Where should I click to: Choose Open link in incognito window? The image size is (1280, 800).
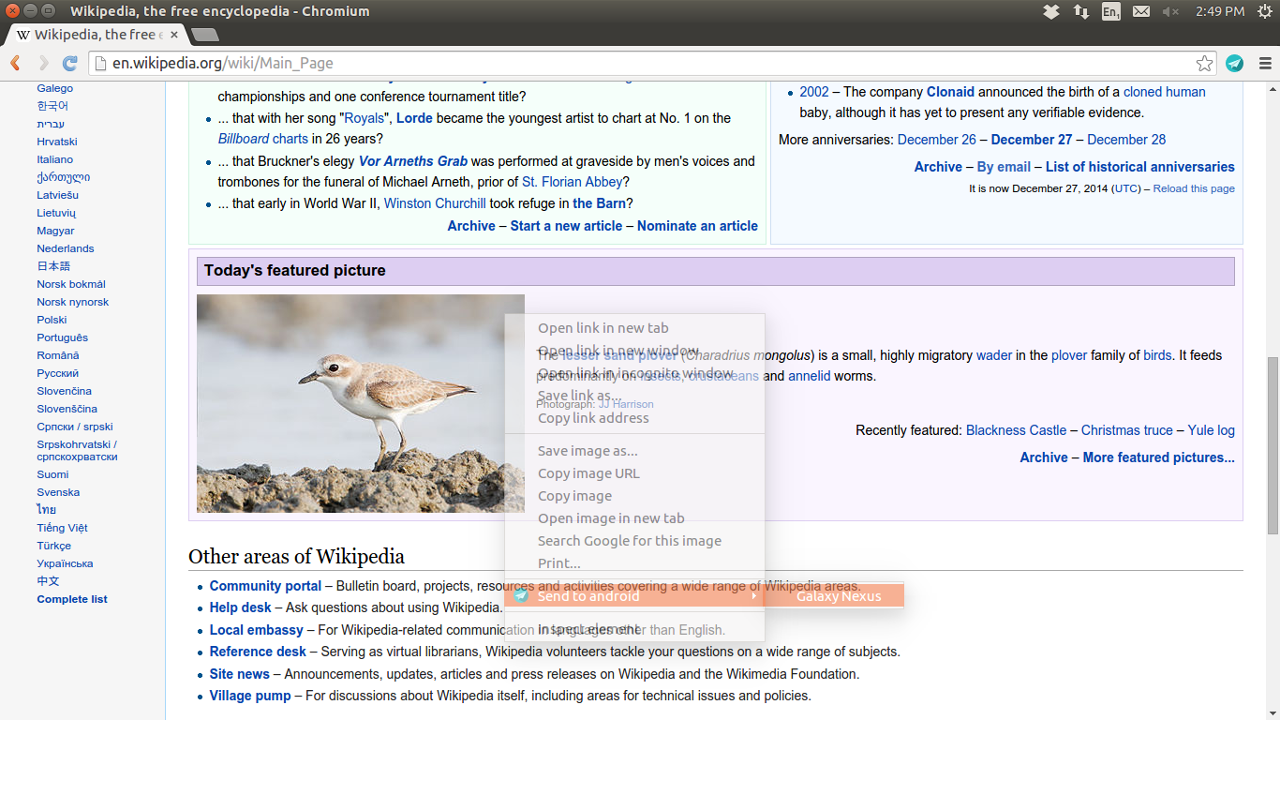635,373
